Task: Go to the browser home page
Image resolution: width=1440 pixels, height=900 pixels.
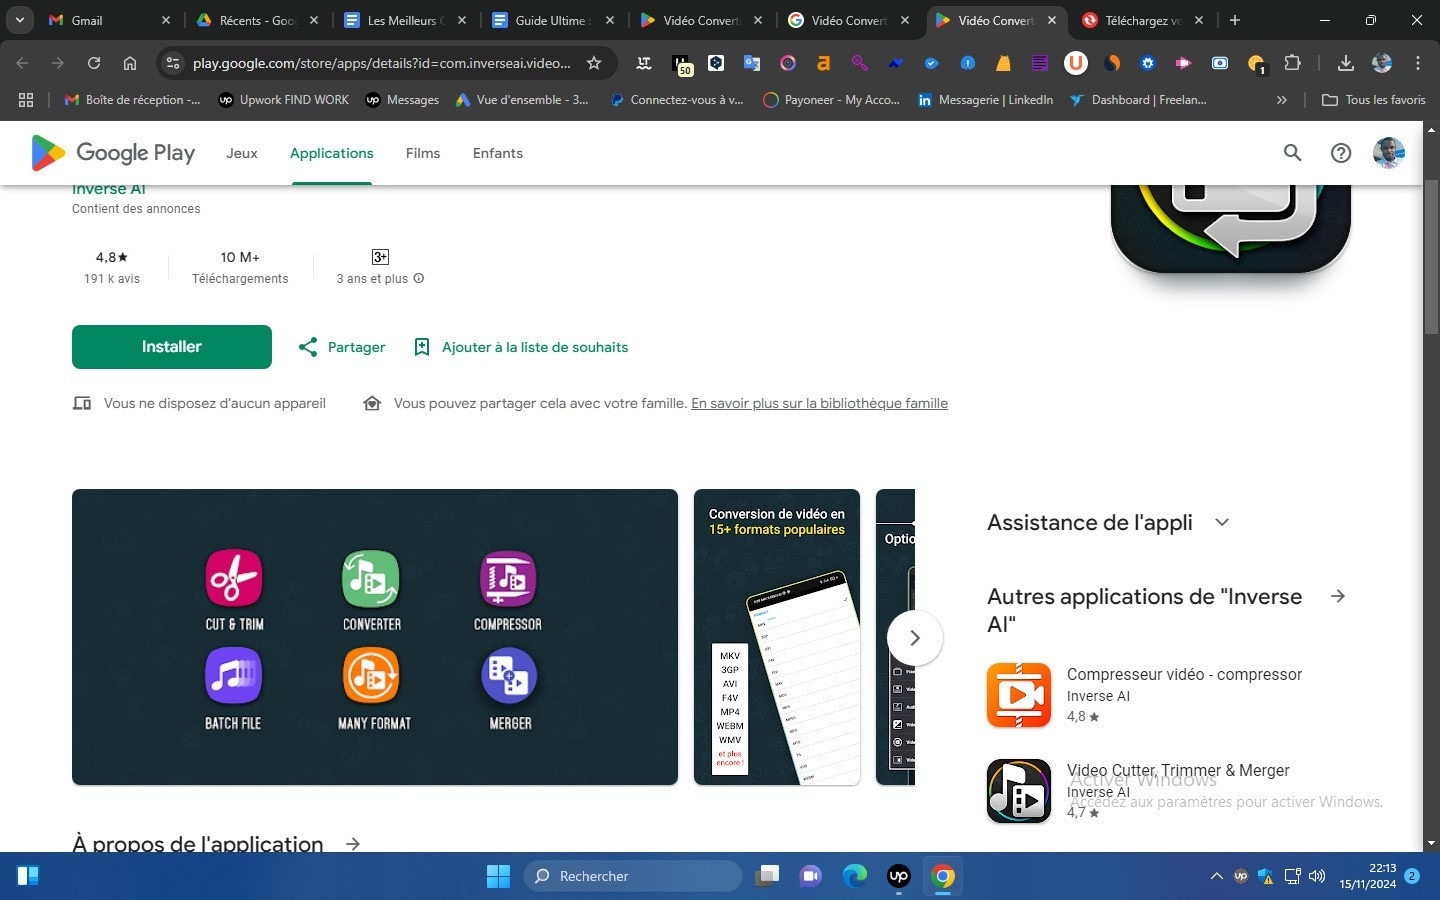Action: click(130, 63)
